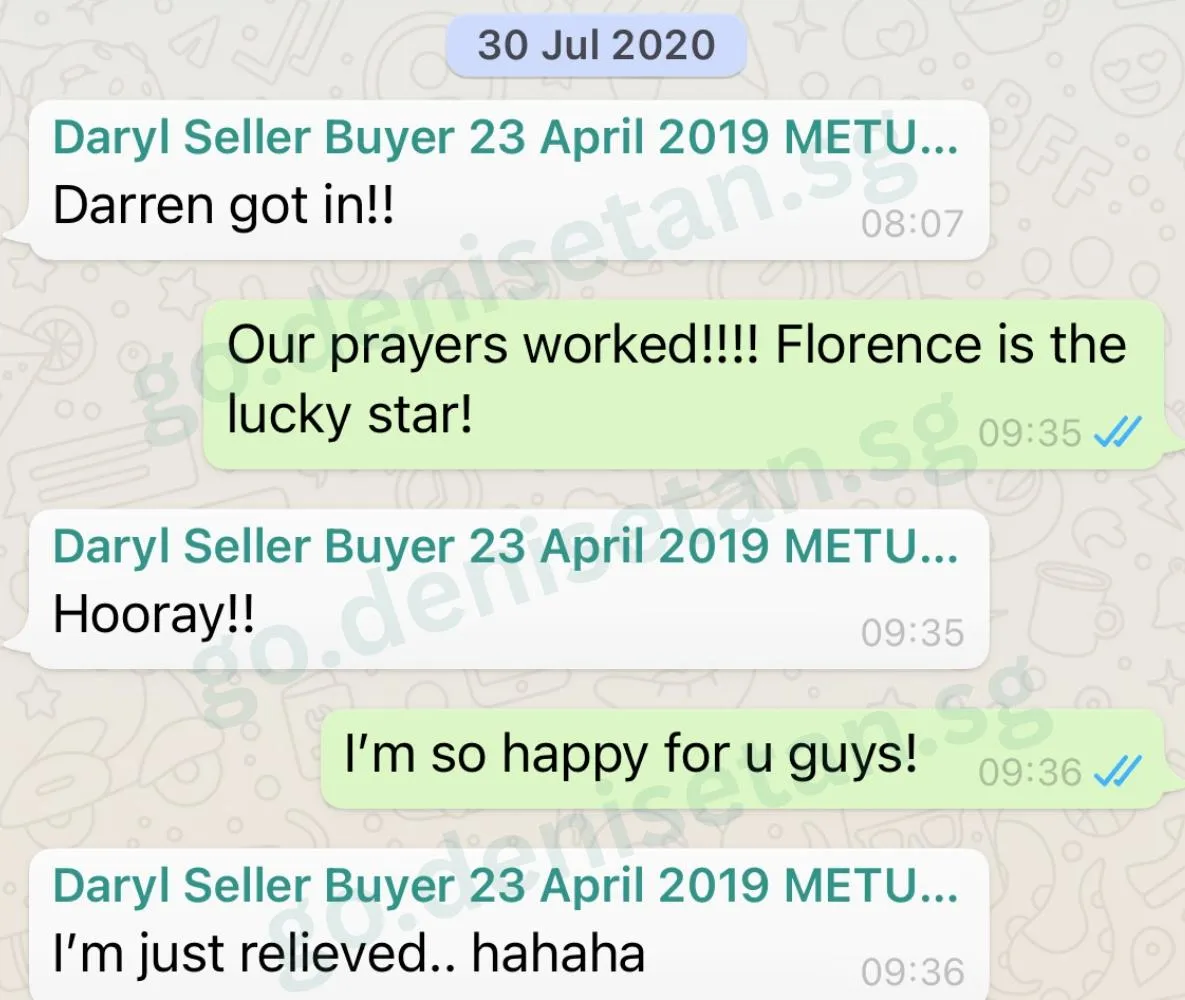The width and height of the screenshot is (1185, 1000).
Task: Tap the 30 Jul 2020 date label
Action: click(x=596, y=45)
